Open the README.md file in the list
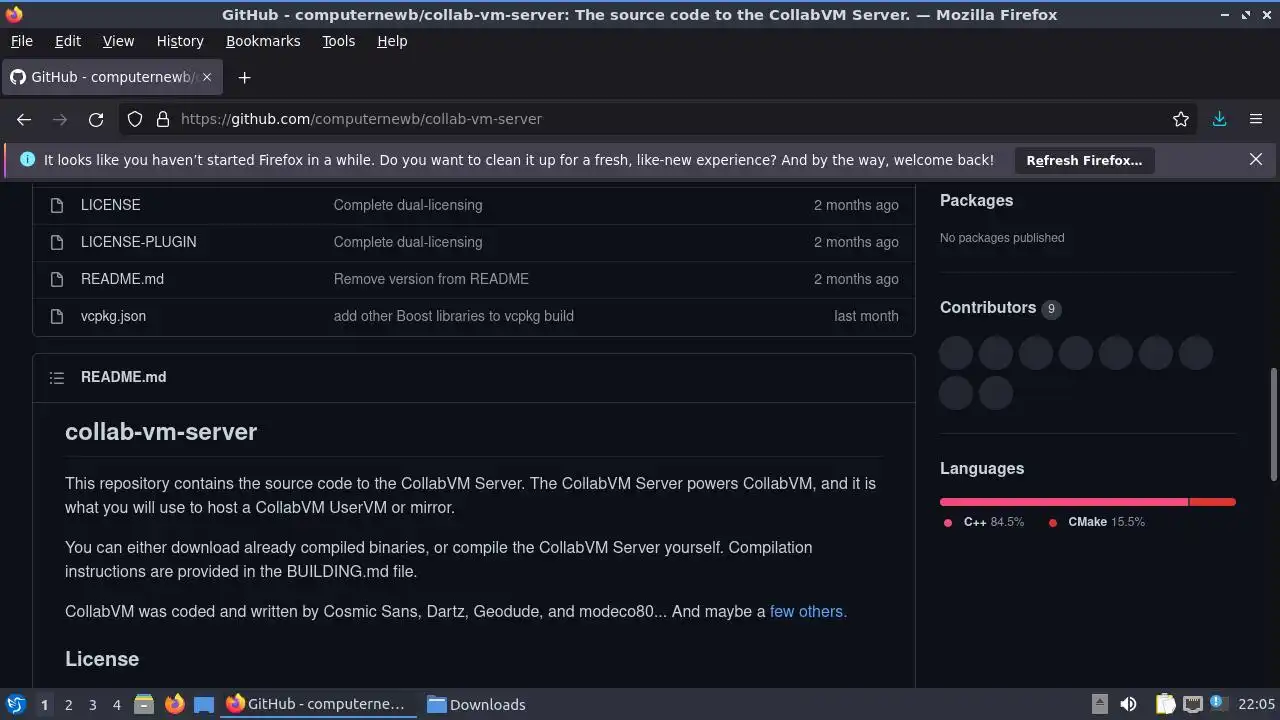The width and height of the screenshot is (1280, 720). point(122,279)
